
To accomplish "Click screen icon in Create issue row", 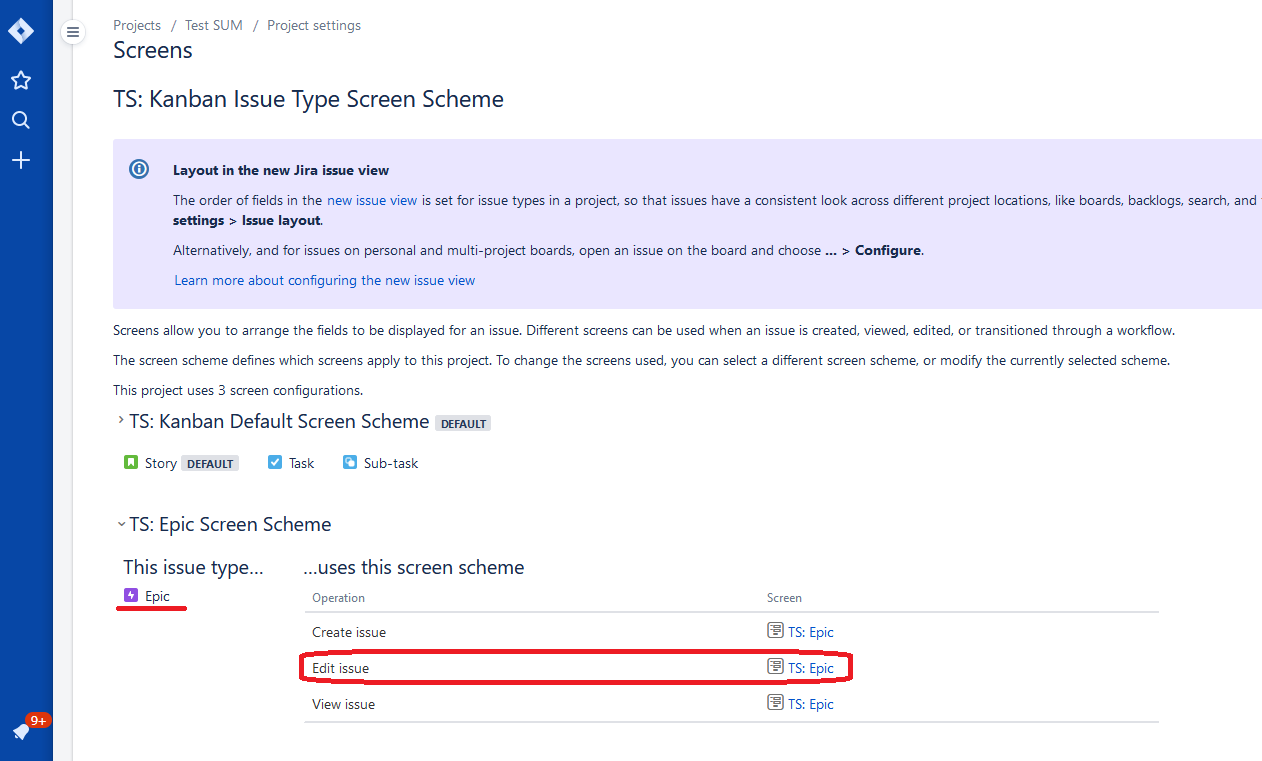I will tap(775, 631).
